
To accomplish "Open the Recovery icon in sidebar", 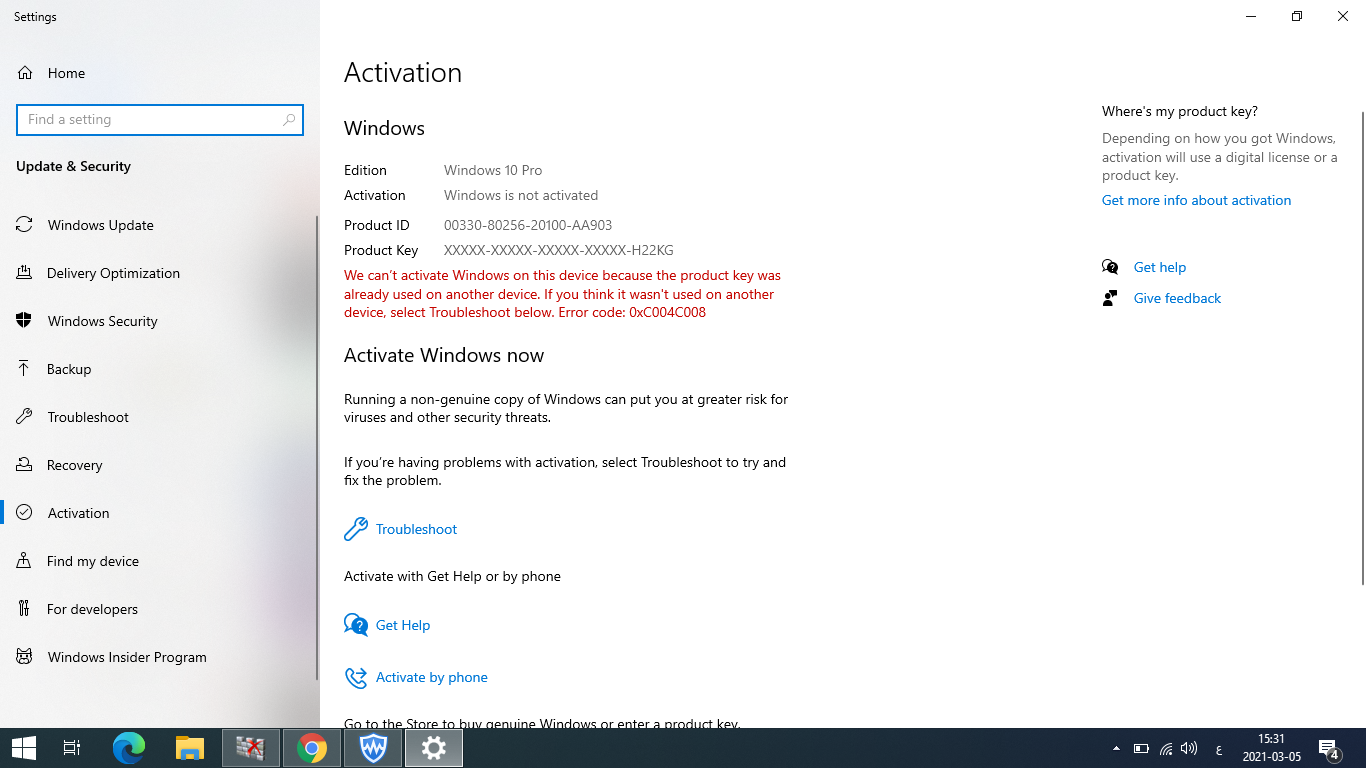I will pos(24,465).
